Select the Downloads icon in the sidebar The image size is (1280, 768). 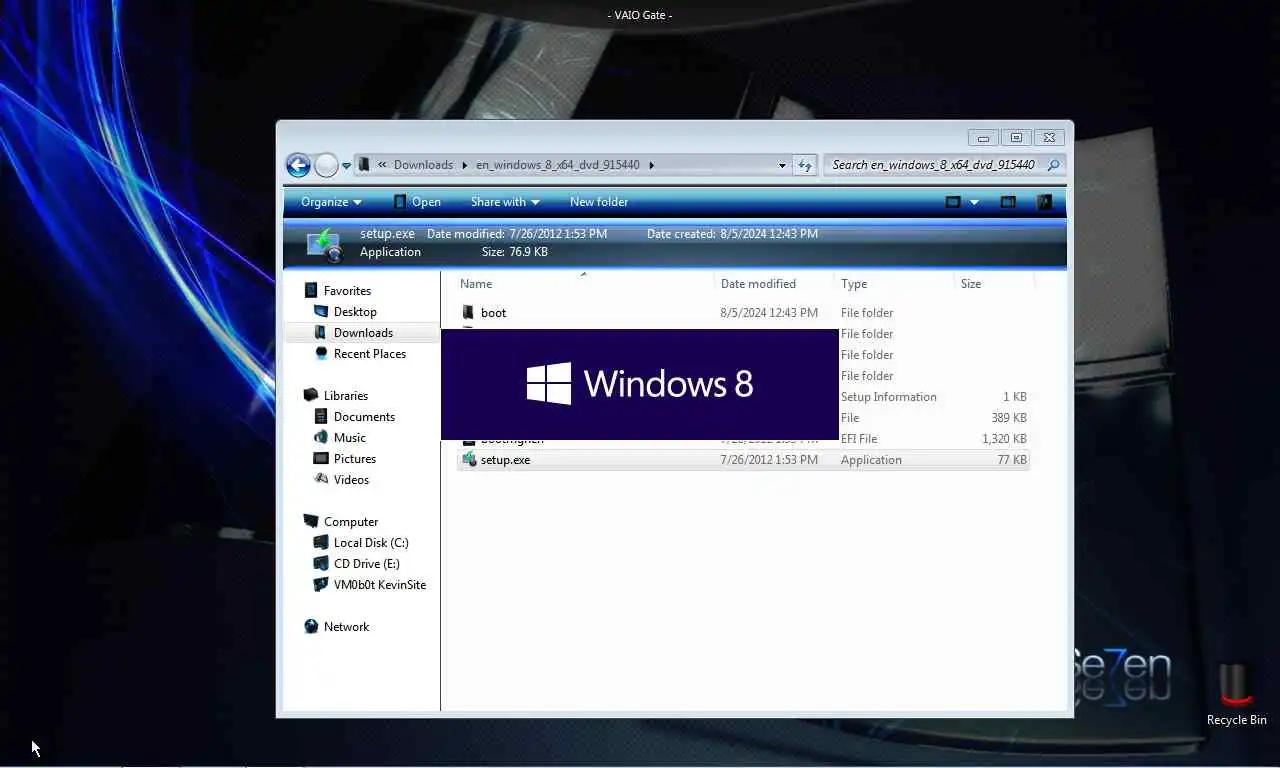pos(321,332)
